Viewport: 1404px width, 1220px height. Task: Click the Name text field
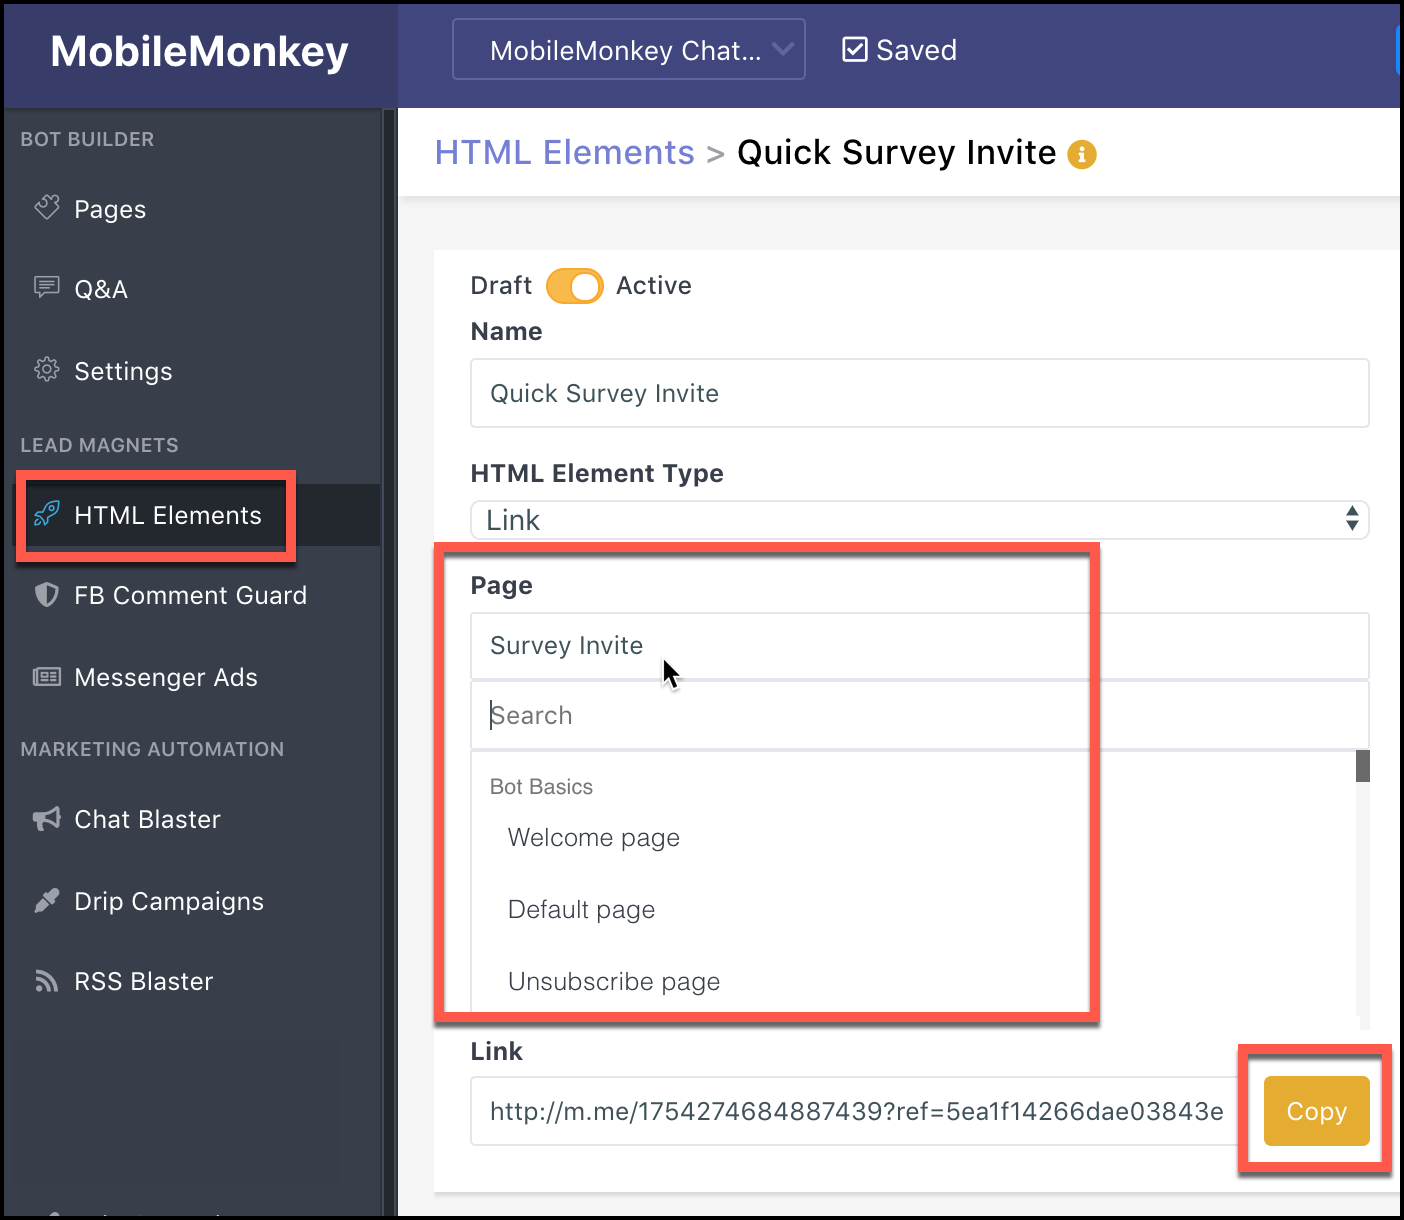tap(919, 393)
